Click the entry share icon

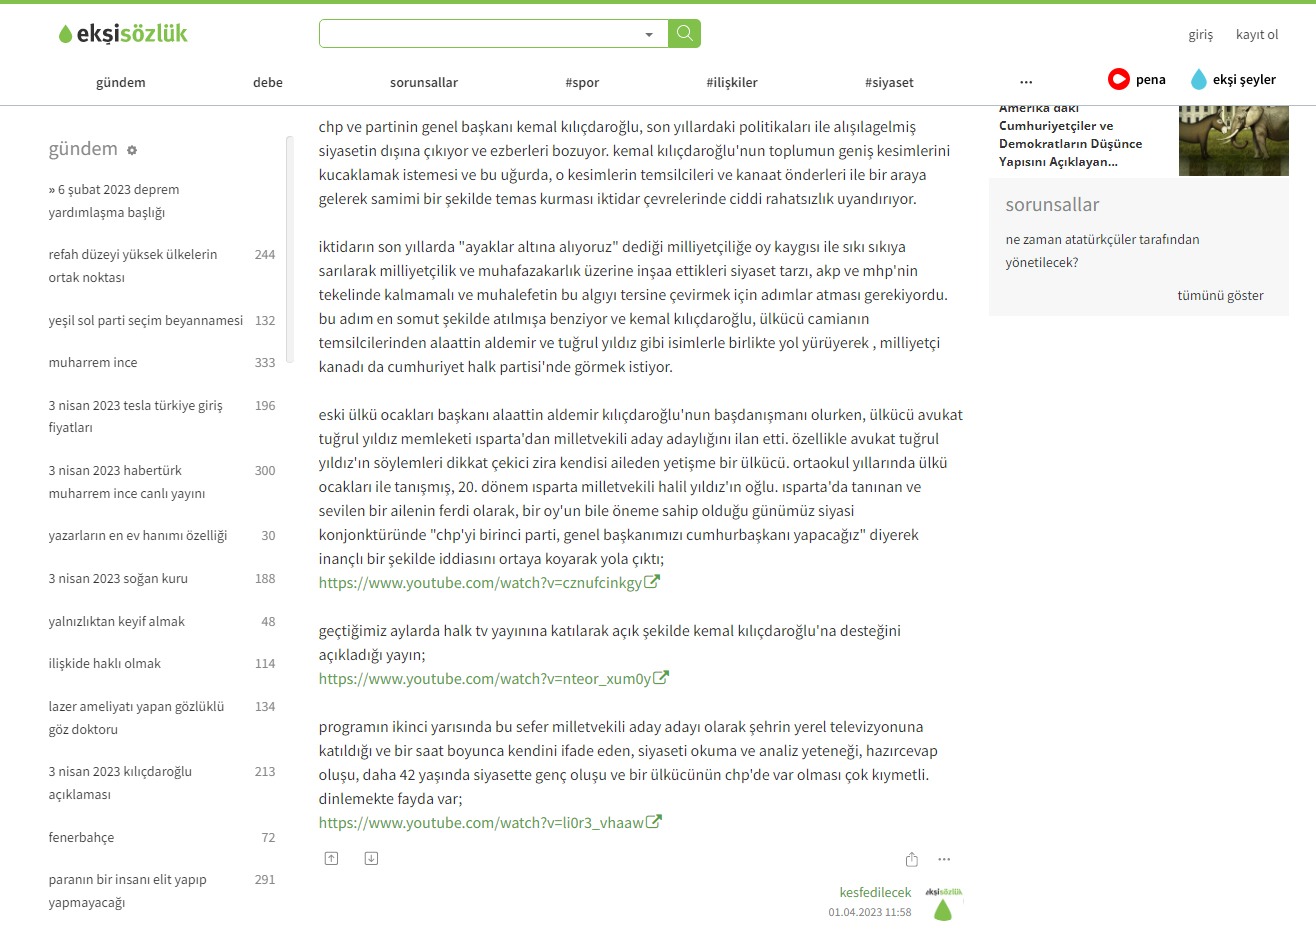pos(911,859)
